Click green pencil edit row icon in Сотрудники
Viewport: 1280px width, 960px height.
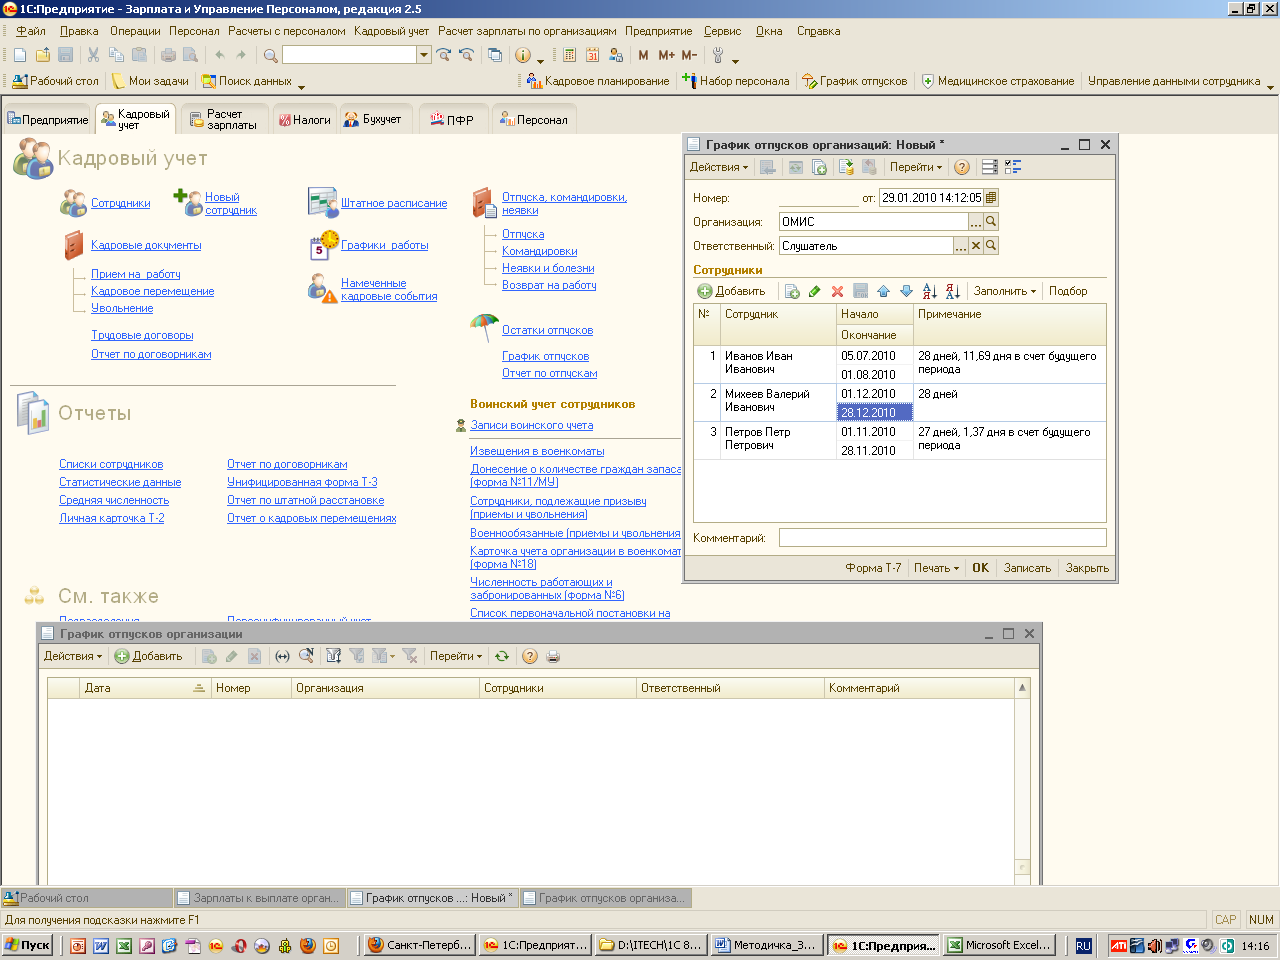pos(814,291)
